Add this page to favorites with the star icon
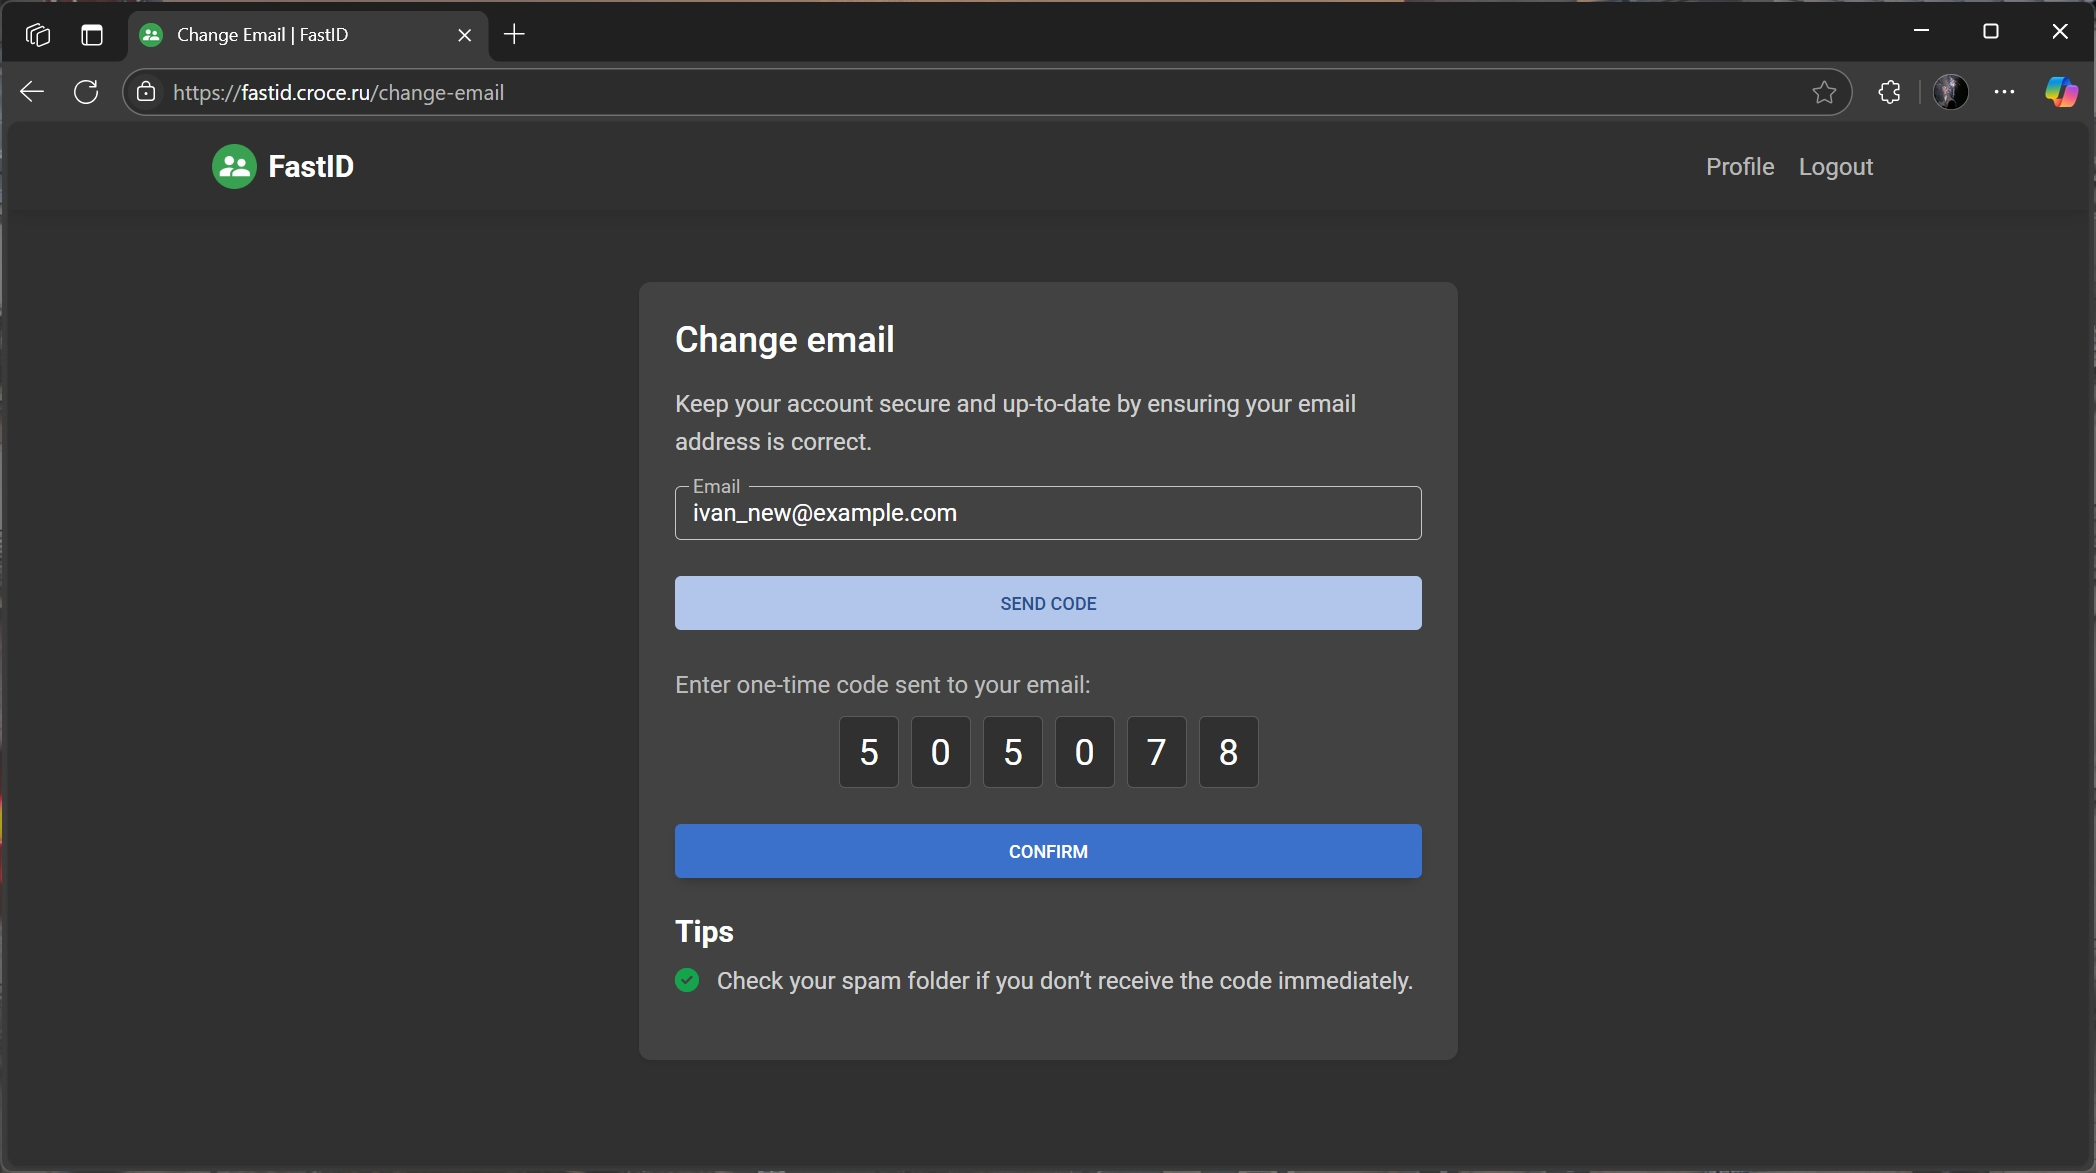Viewport: 2096px width, 1173px height. 1824,92
